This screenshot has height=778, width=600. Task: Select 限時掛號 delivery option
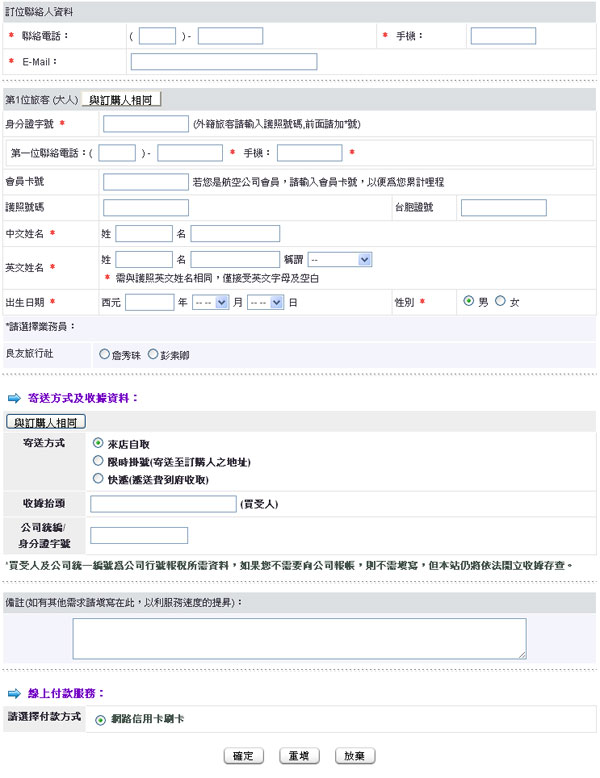[x=98, y=461]
